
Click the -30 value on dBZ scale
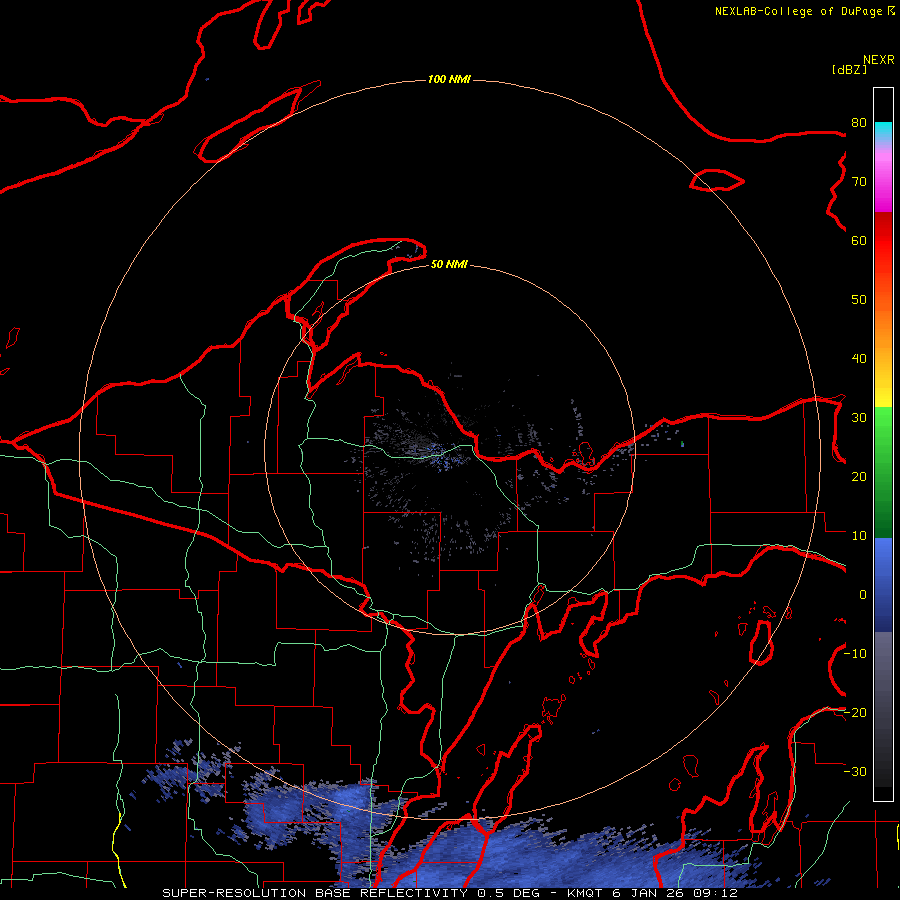click(x=856, y=771)
